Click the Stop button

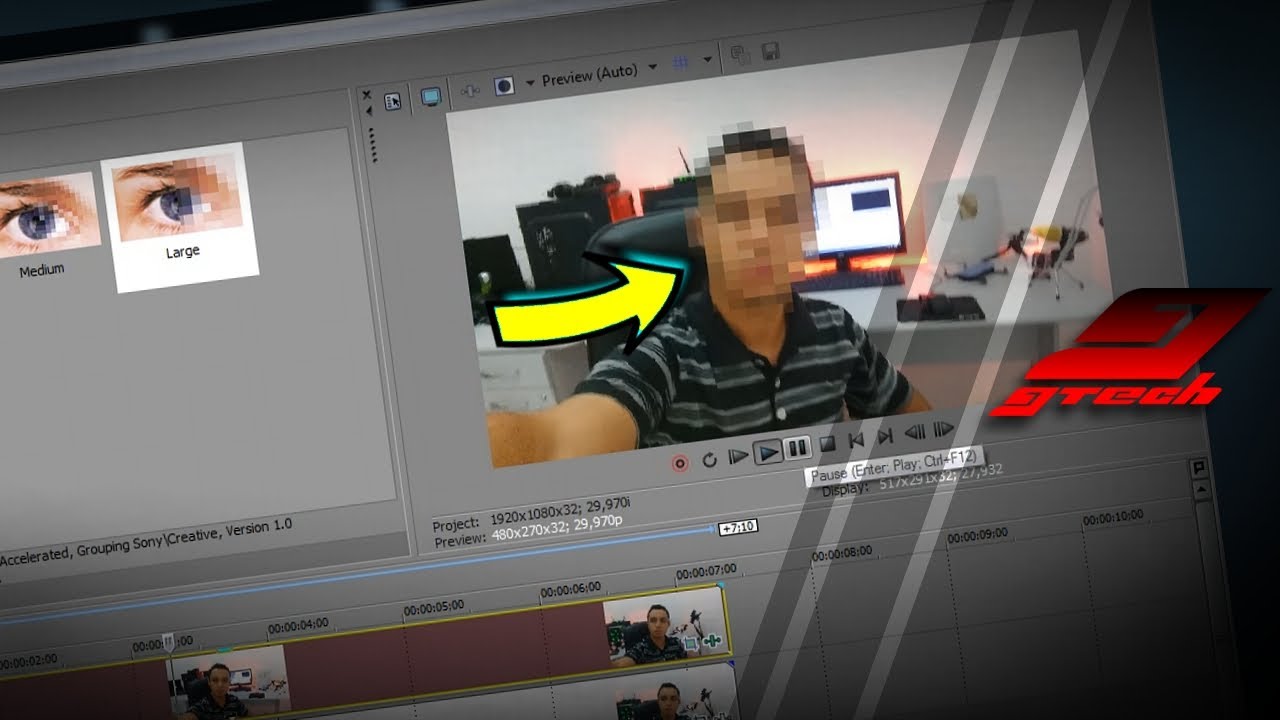[827, 445]
